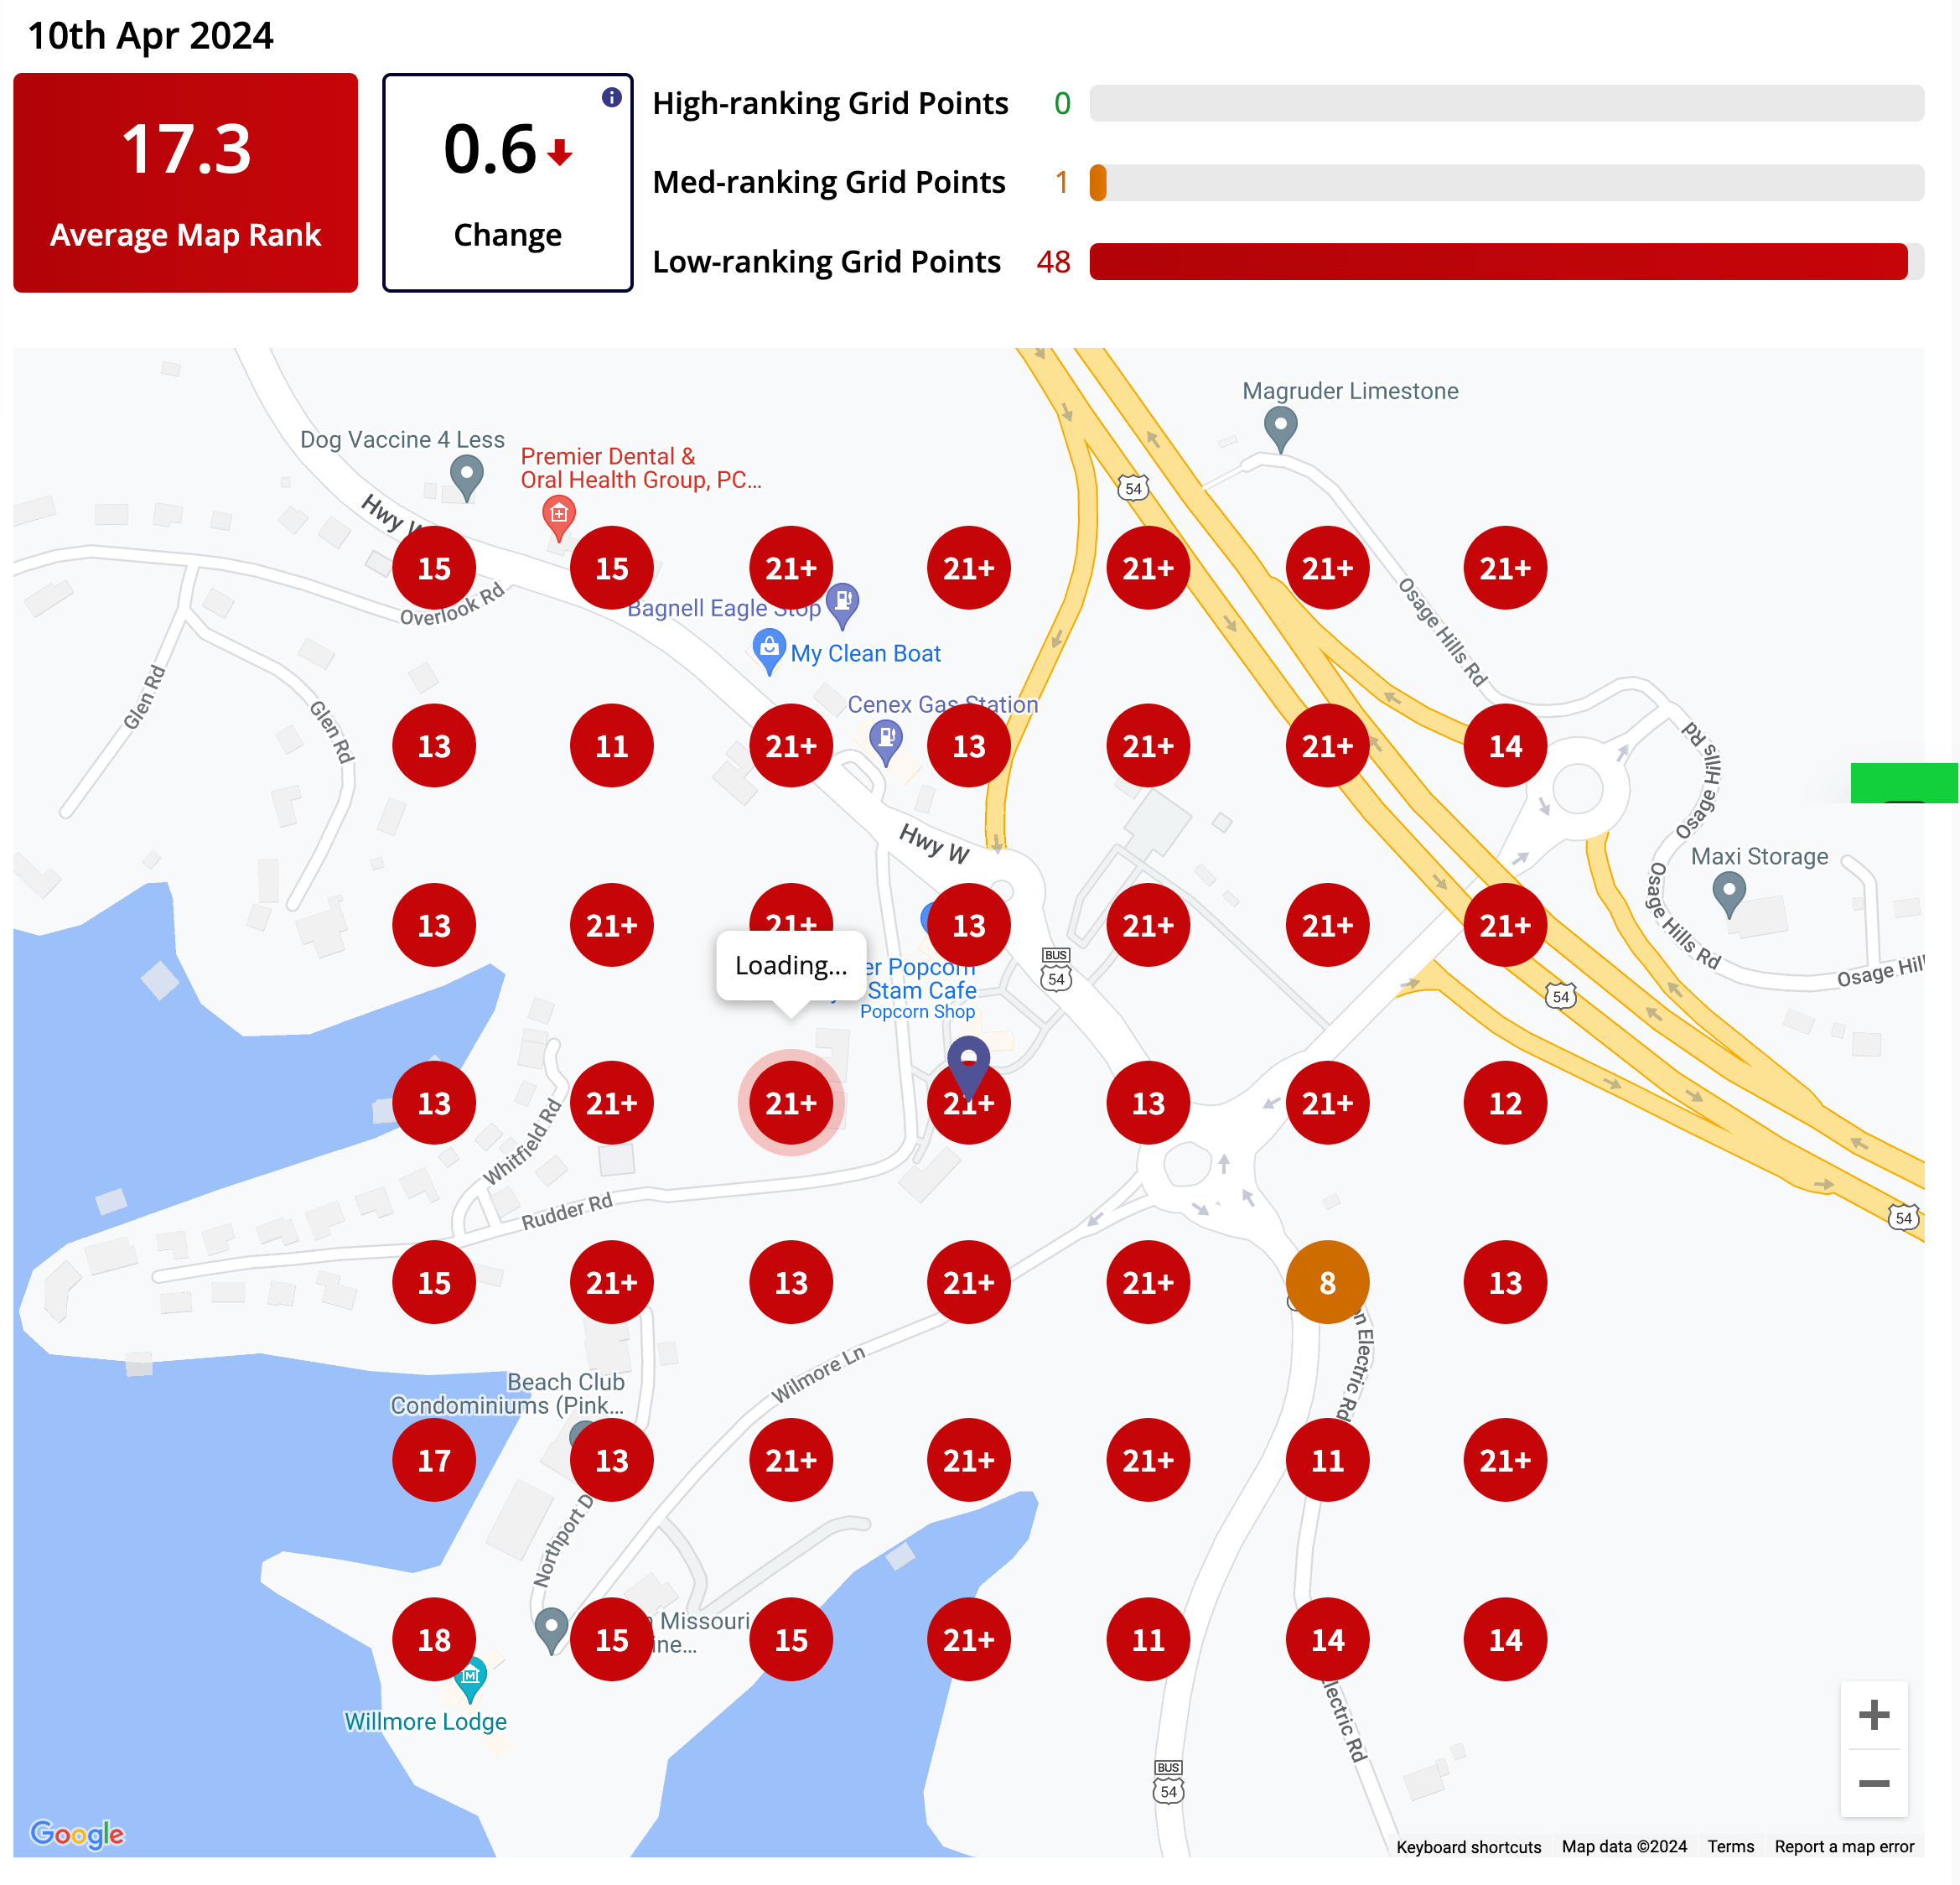Select the highlighted 21+ grid point below Loading
1960x1885 pixels.
(790, 1103)
